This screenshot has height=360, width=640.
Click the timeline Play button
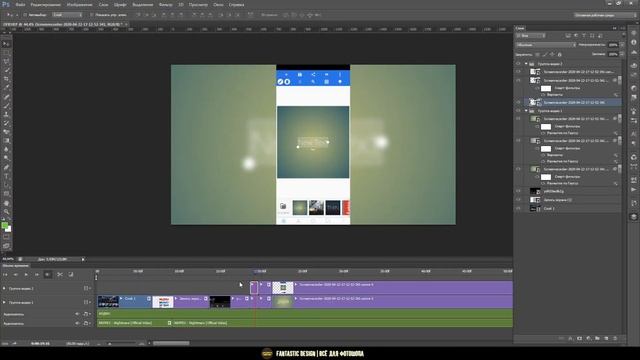[26, 275]
